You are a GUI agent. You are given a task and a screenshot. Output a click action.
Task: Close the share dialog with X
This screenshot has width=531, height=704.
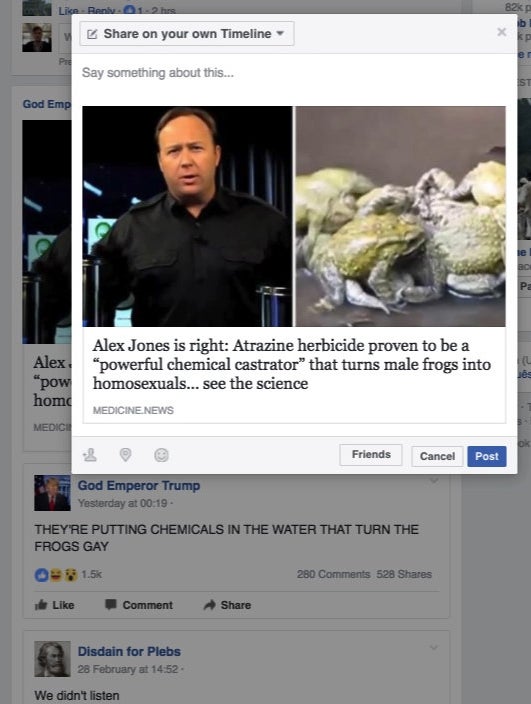point(501,32)
